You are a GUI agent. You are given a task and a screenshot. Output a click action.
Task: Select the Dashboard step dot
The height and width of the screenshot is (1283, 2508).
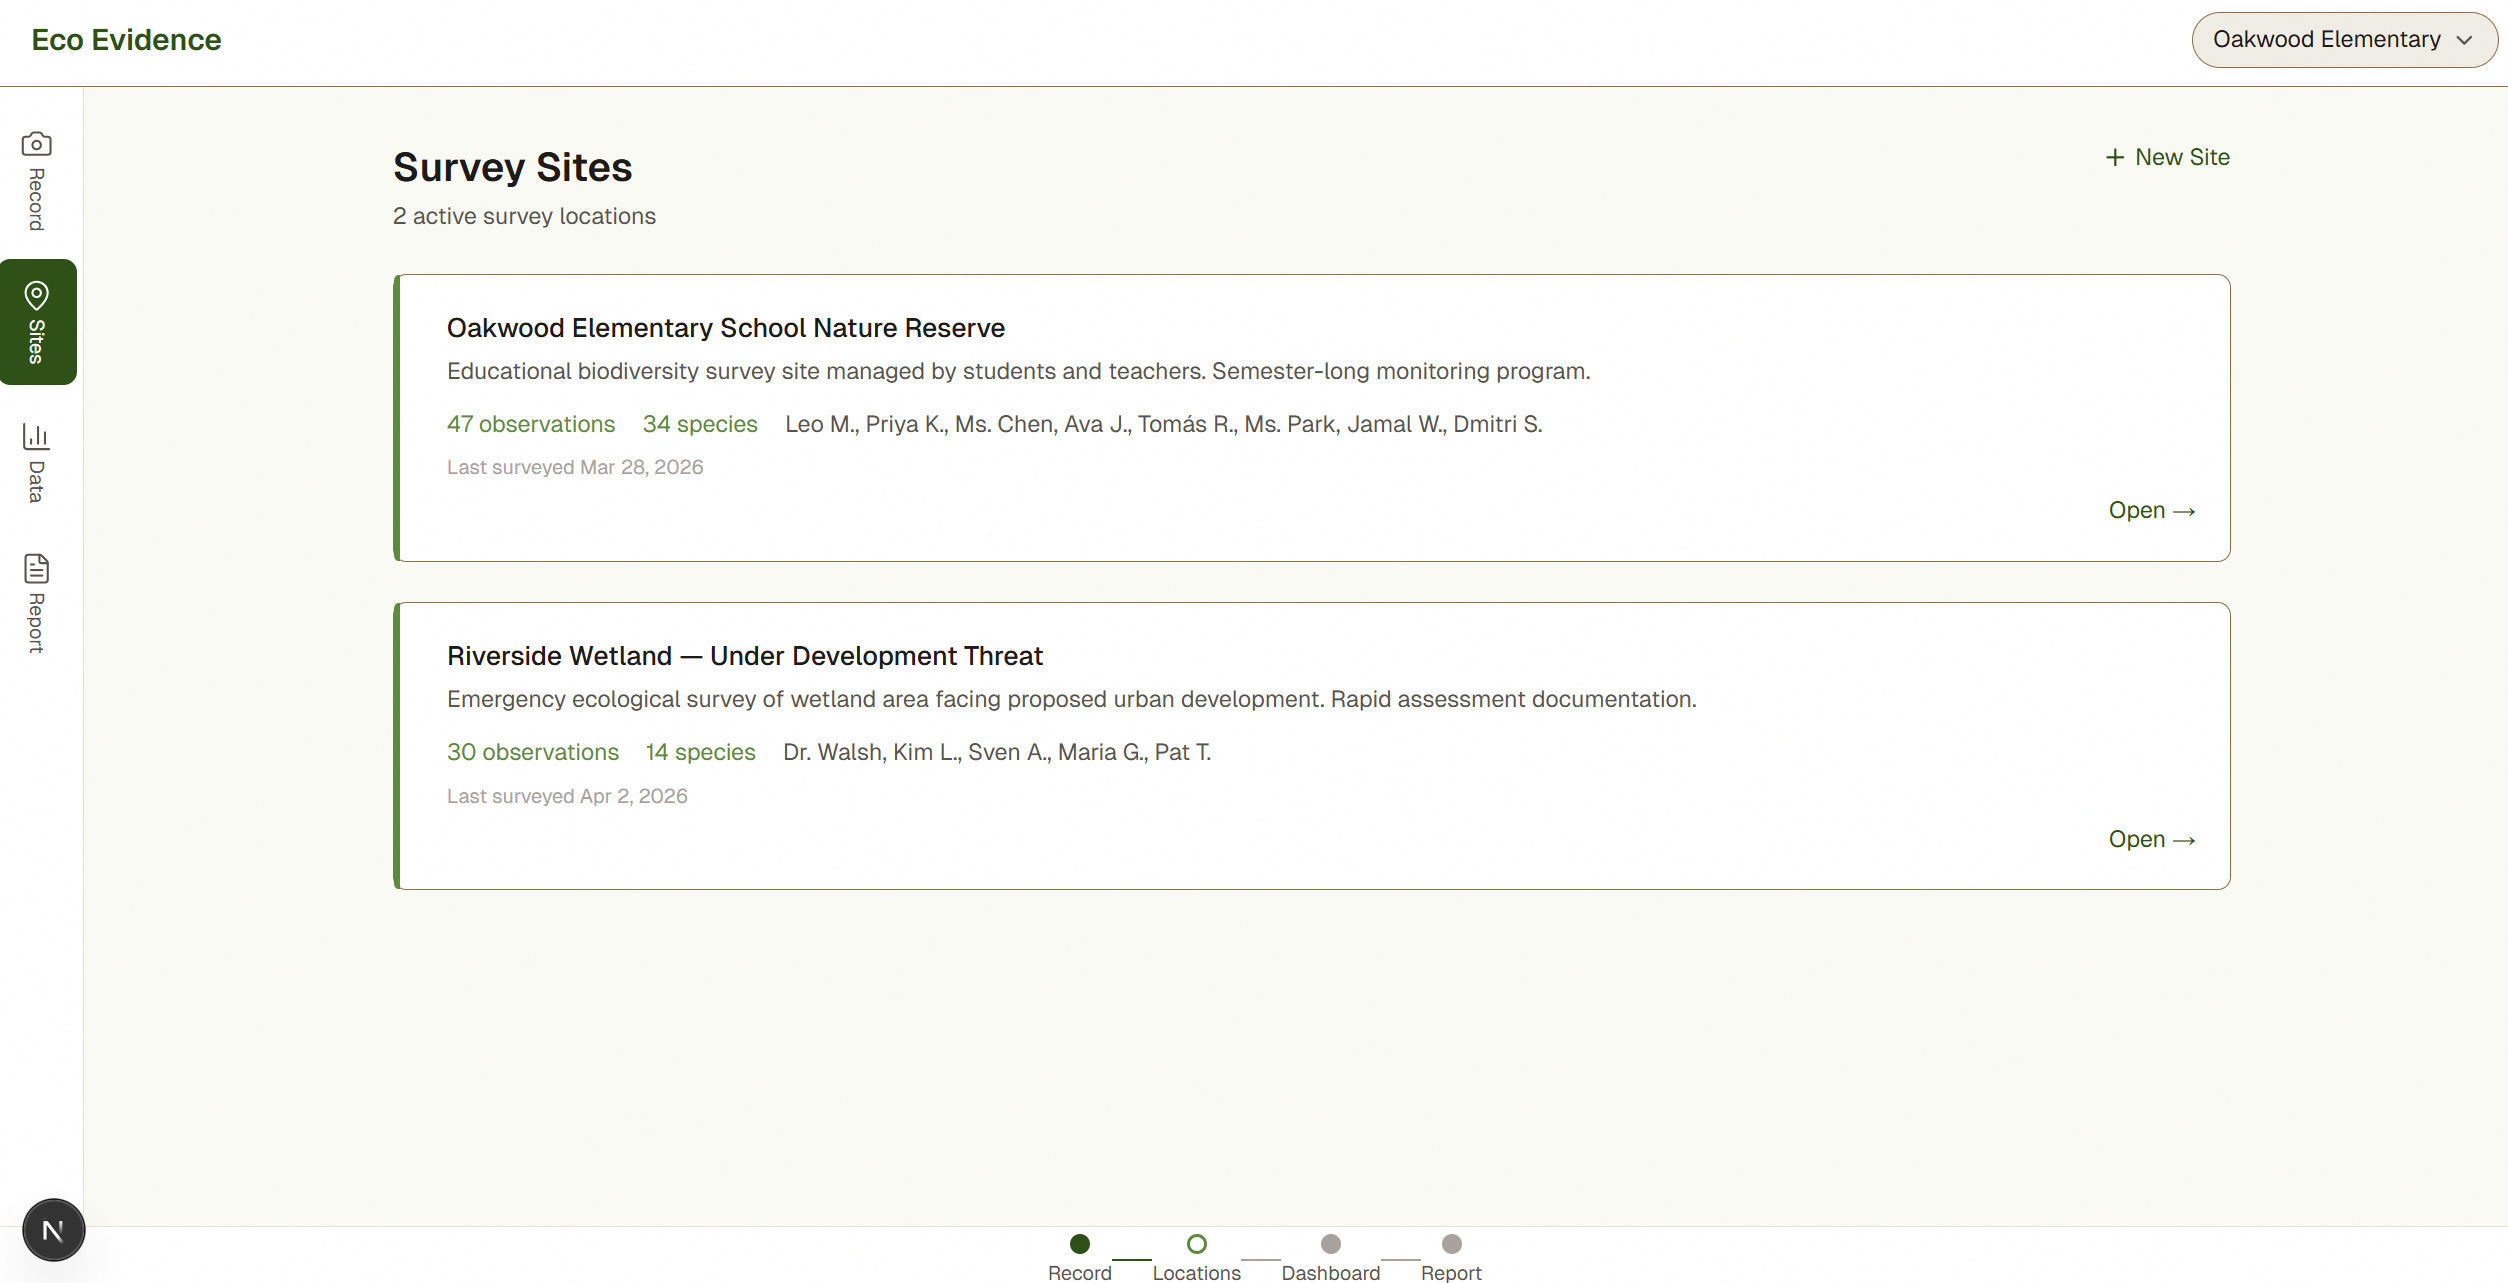point(1330,1244)
